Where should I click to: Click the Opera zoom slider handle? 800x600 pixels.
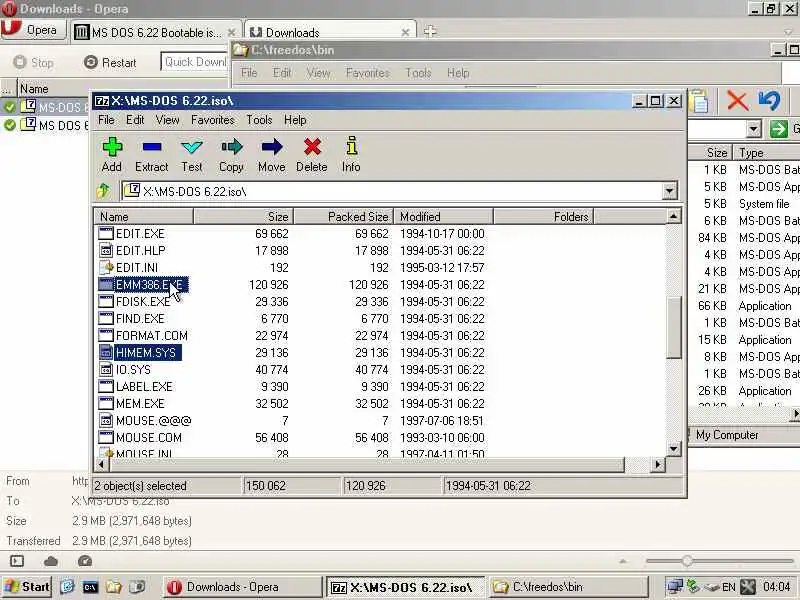[x=687, y=561]
